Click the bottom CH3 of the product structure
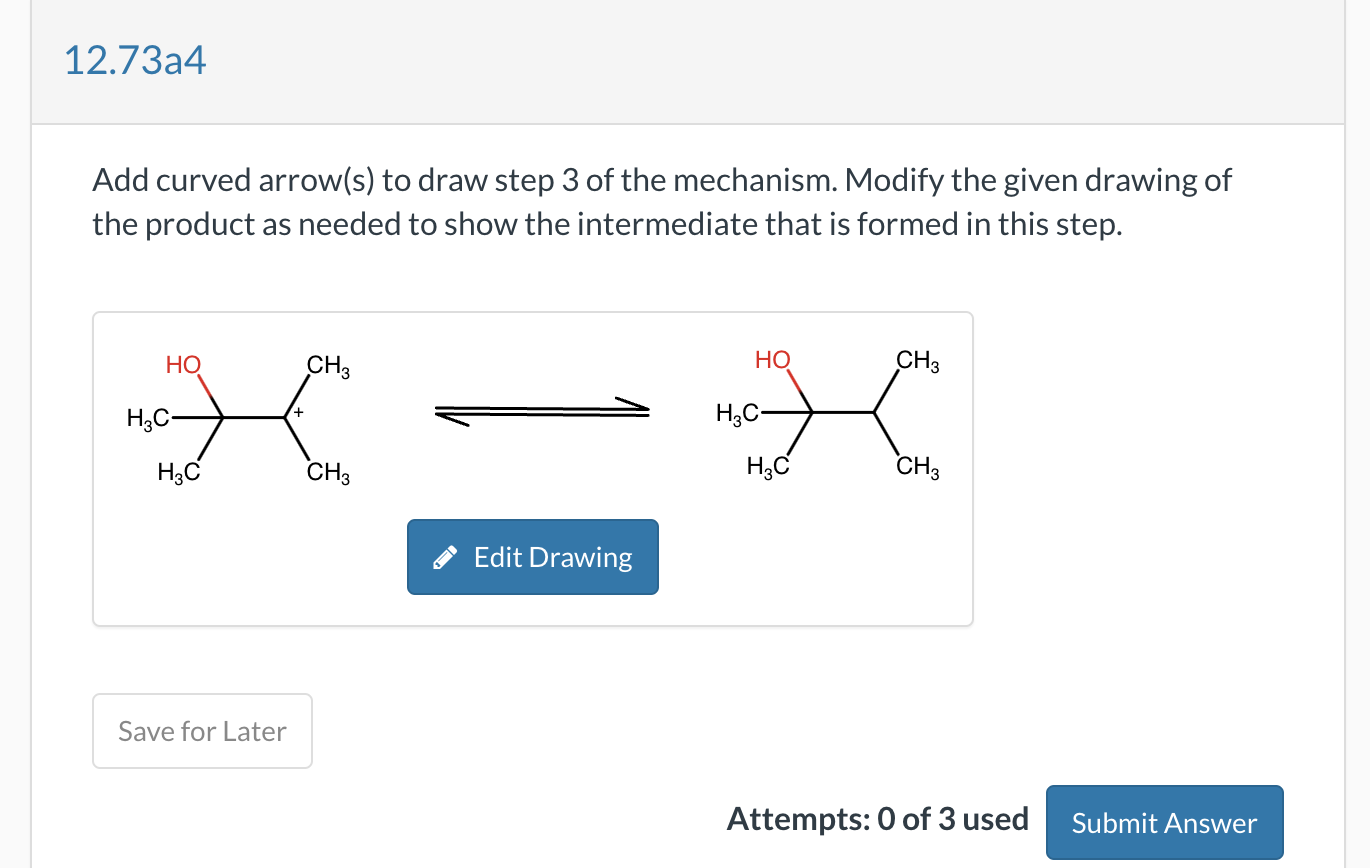This screenshot has width=1370, height=868. [915, 465]
